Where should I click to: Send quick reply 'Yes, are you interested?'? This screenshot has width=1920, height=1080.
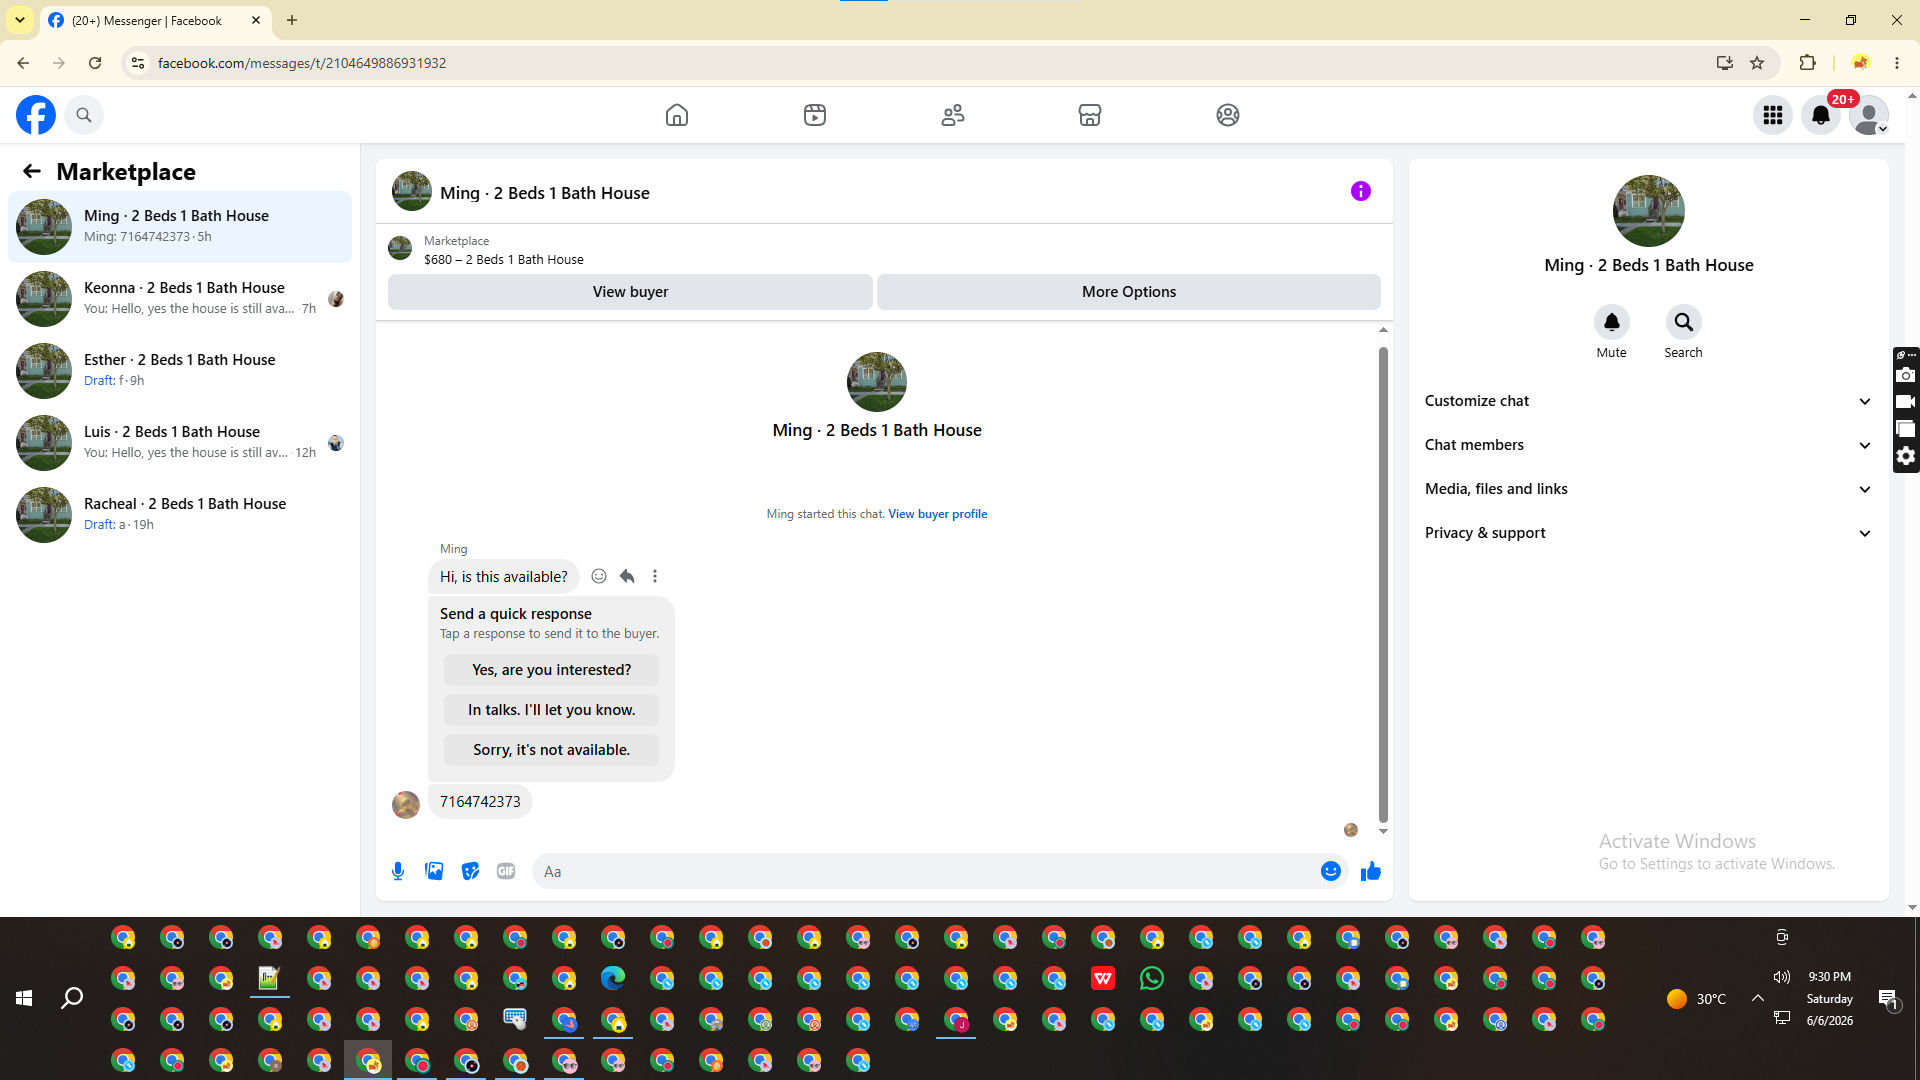tap(551, 670)
